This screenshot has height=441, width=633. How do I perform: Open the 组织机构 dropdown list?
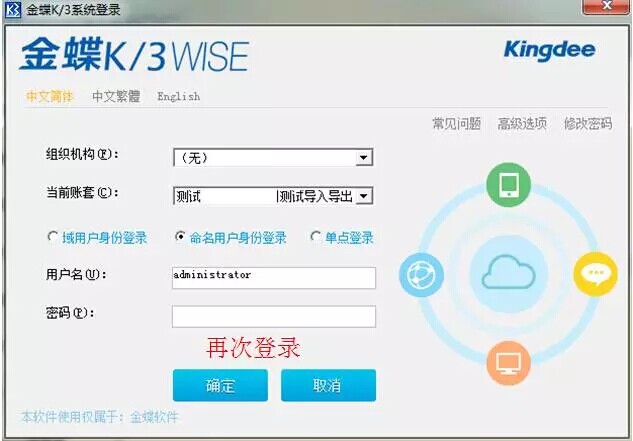363,158
